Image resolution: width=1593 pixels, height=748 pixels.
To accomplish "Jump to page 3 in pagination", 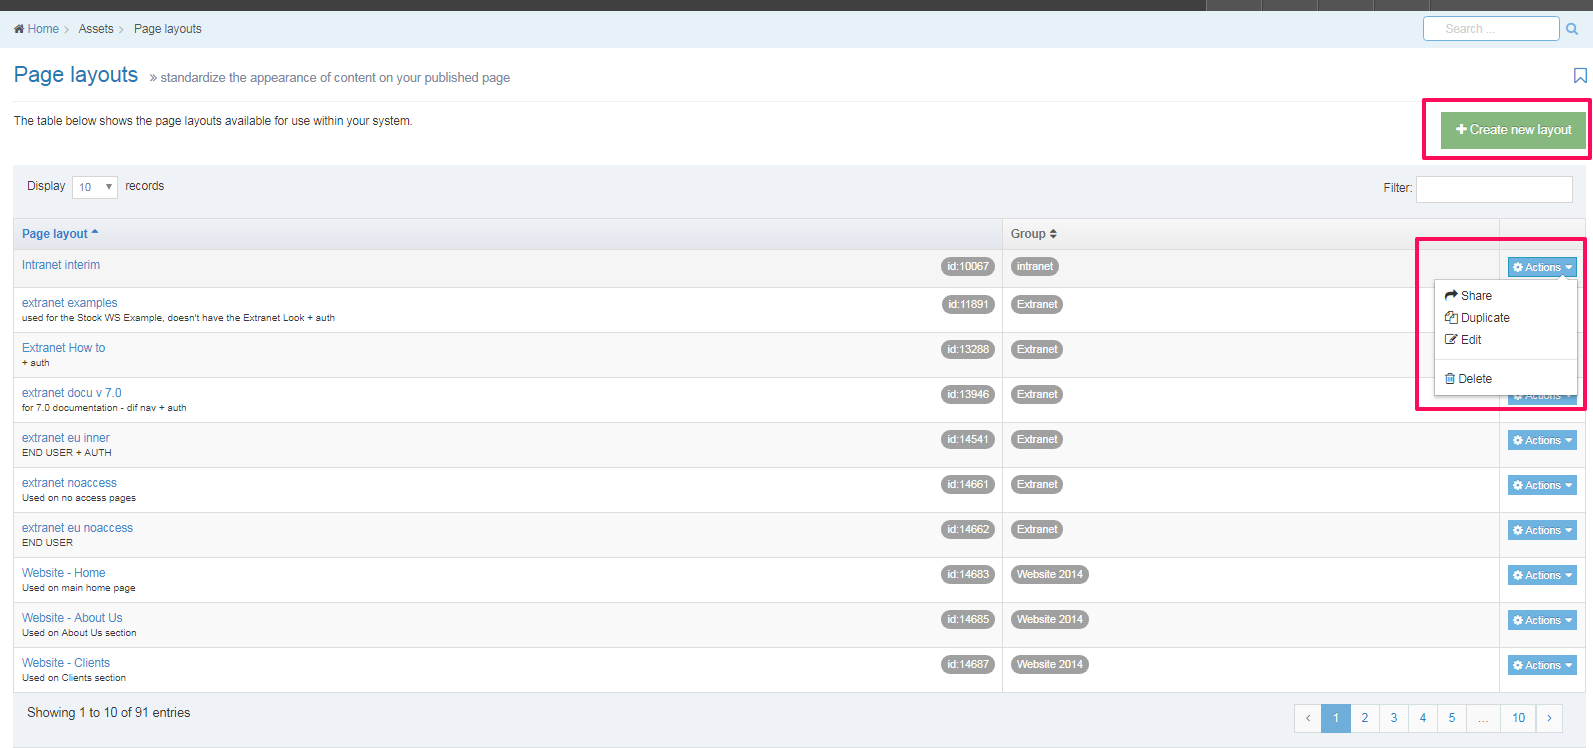I will coord(1393,718).
